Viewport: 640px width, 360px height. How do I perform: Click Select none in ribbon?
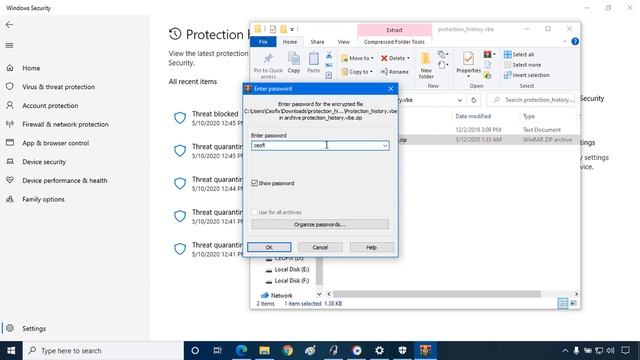point(522,65)
